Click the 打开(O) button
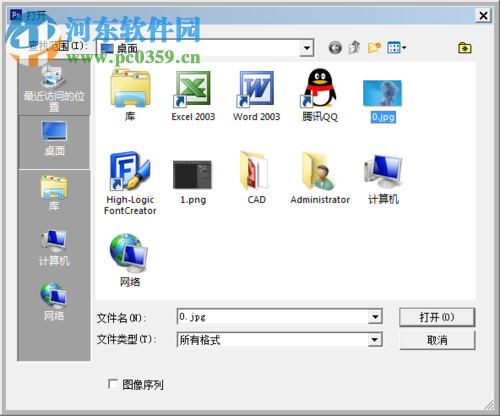The image size is (500, 416). 437,317
